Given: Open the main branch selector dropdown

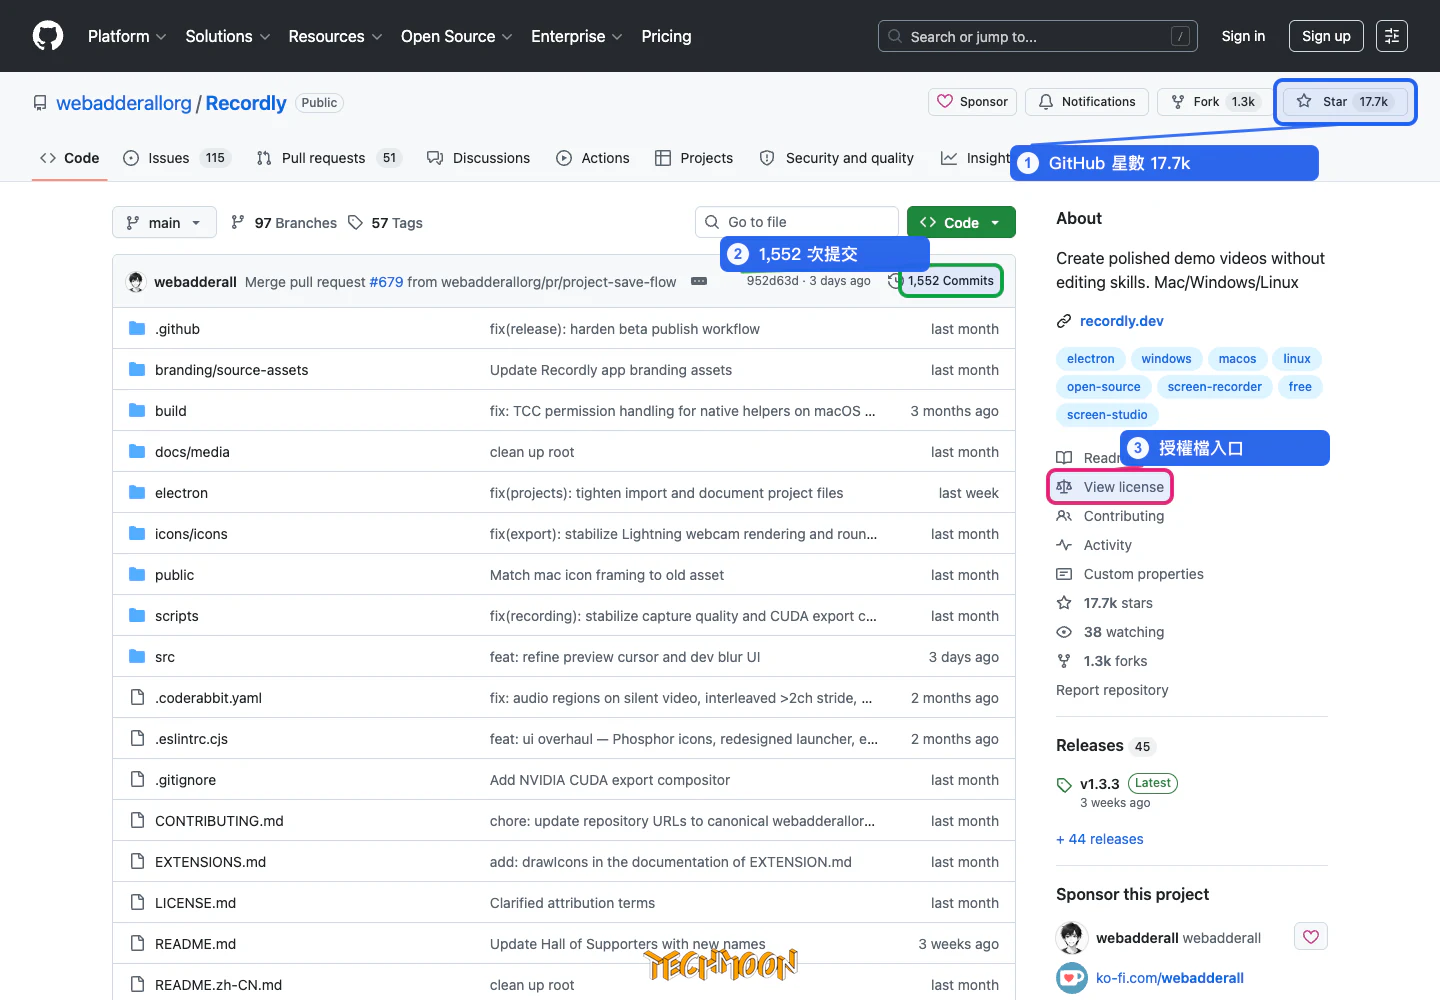Looking at the screenshot, I should click(x=164, y=222).
